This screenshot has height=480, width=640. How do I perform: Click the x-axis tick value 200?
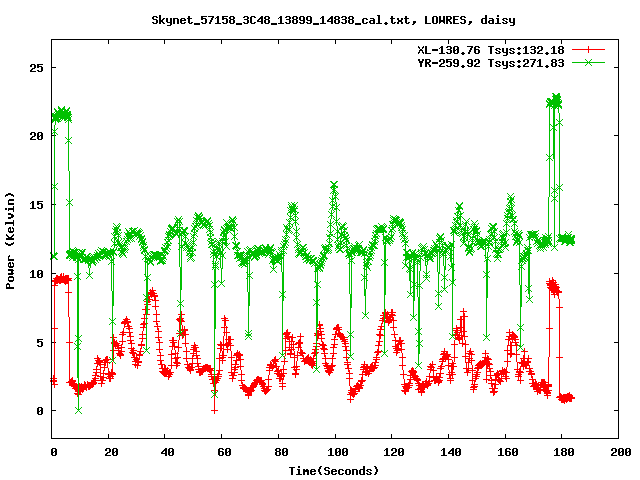(620, 452)
